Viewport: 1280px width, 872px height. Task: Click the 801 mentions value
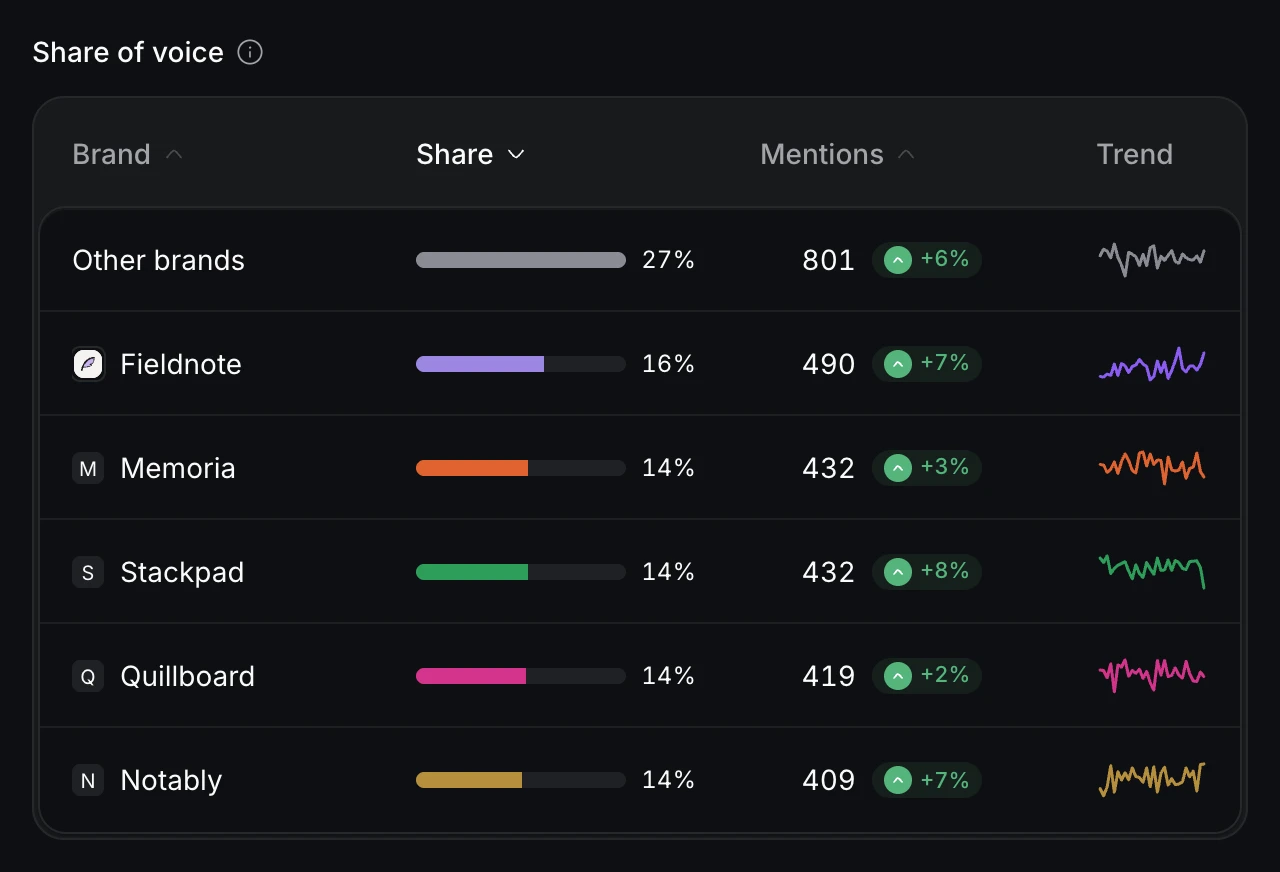(829, 260)
